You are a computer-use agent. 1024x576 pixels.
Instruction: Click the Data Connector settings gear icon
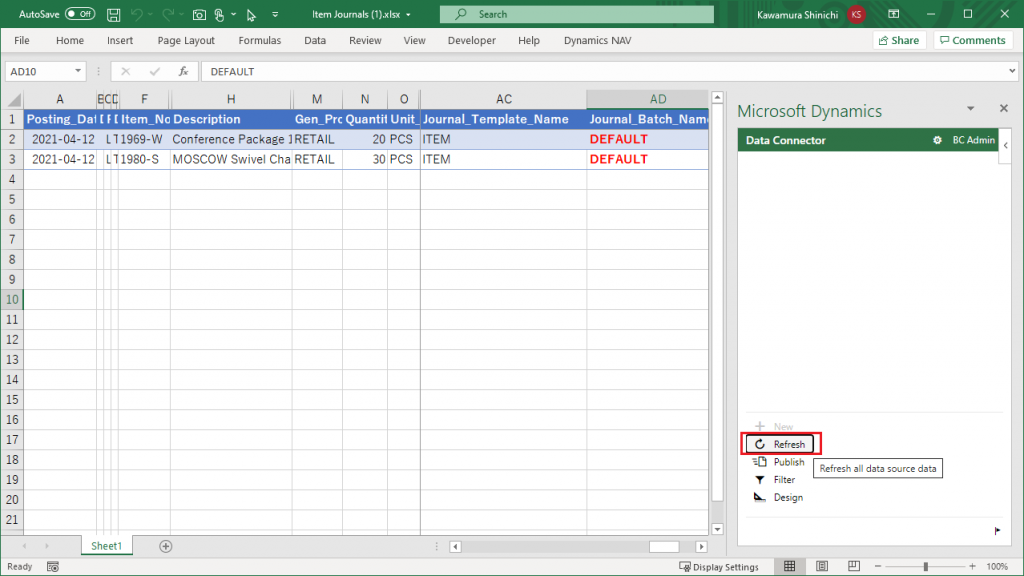click(937, 140)
